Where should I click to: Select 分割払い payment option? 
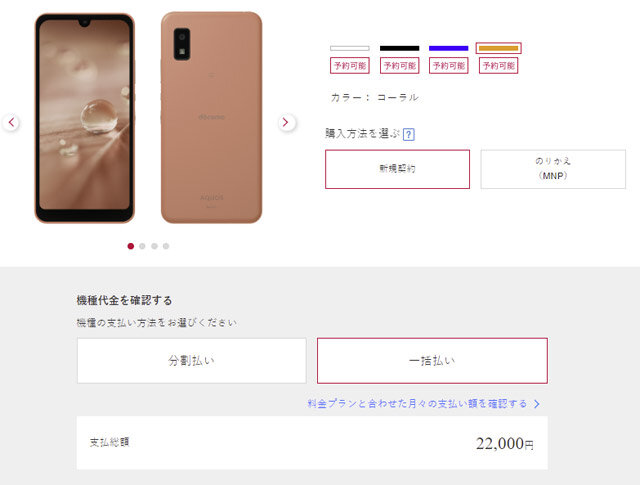tap(191, 360)
